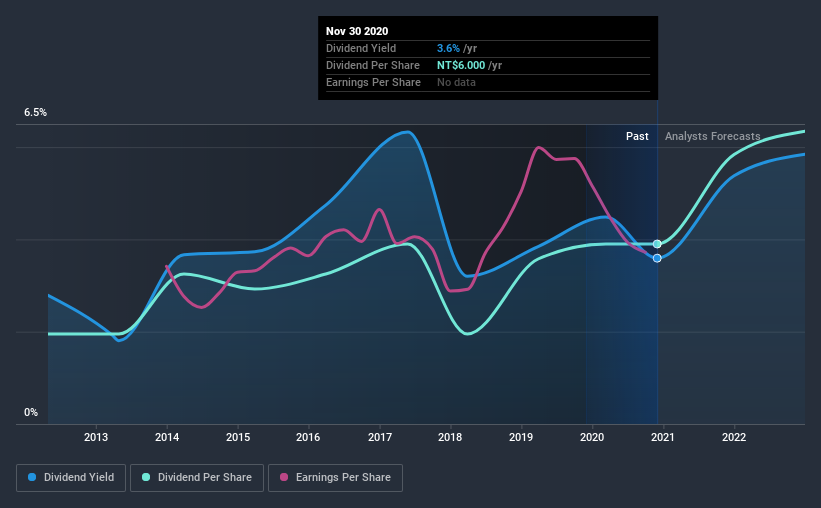Click the blue Dividend Yield legend dot
The width and height of the screenshot is (821, 508).
[x=32, y=477]
